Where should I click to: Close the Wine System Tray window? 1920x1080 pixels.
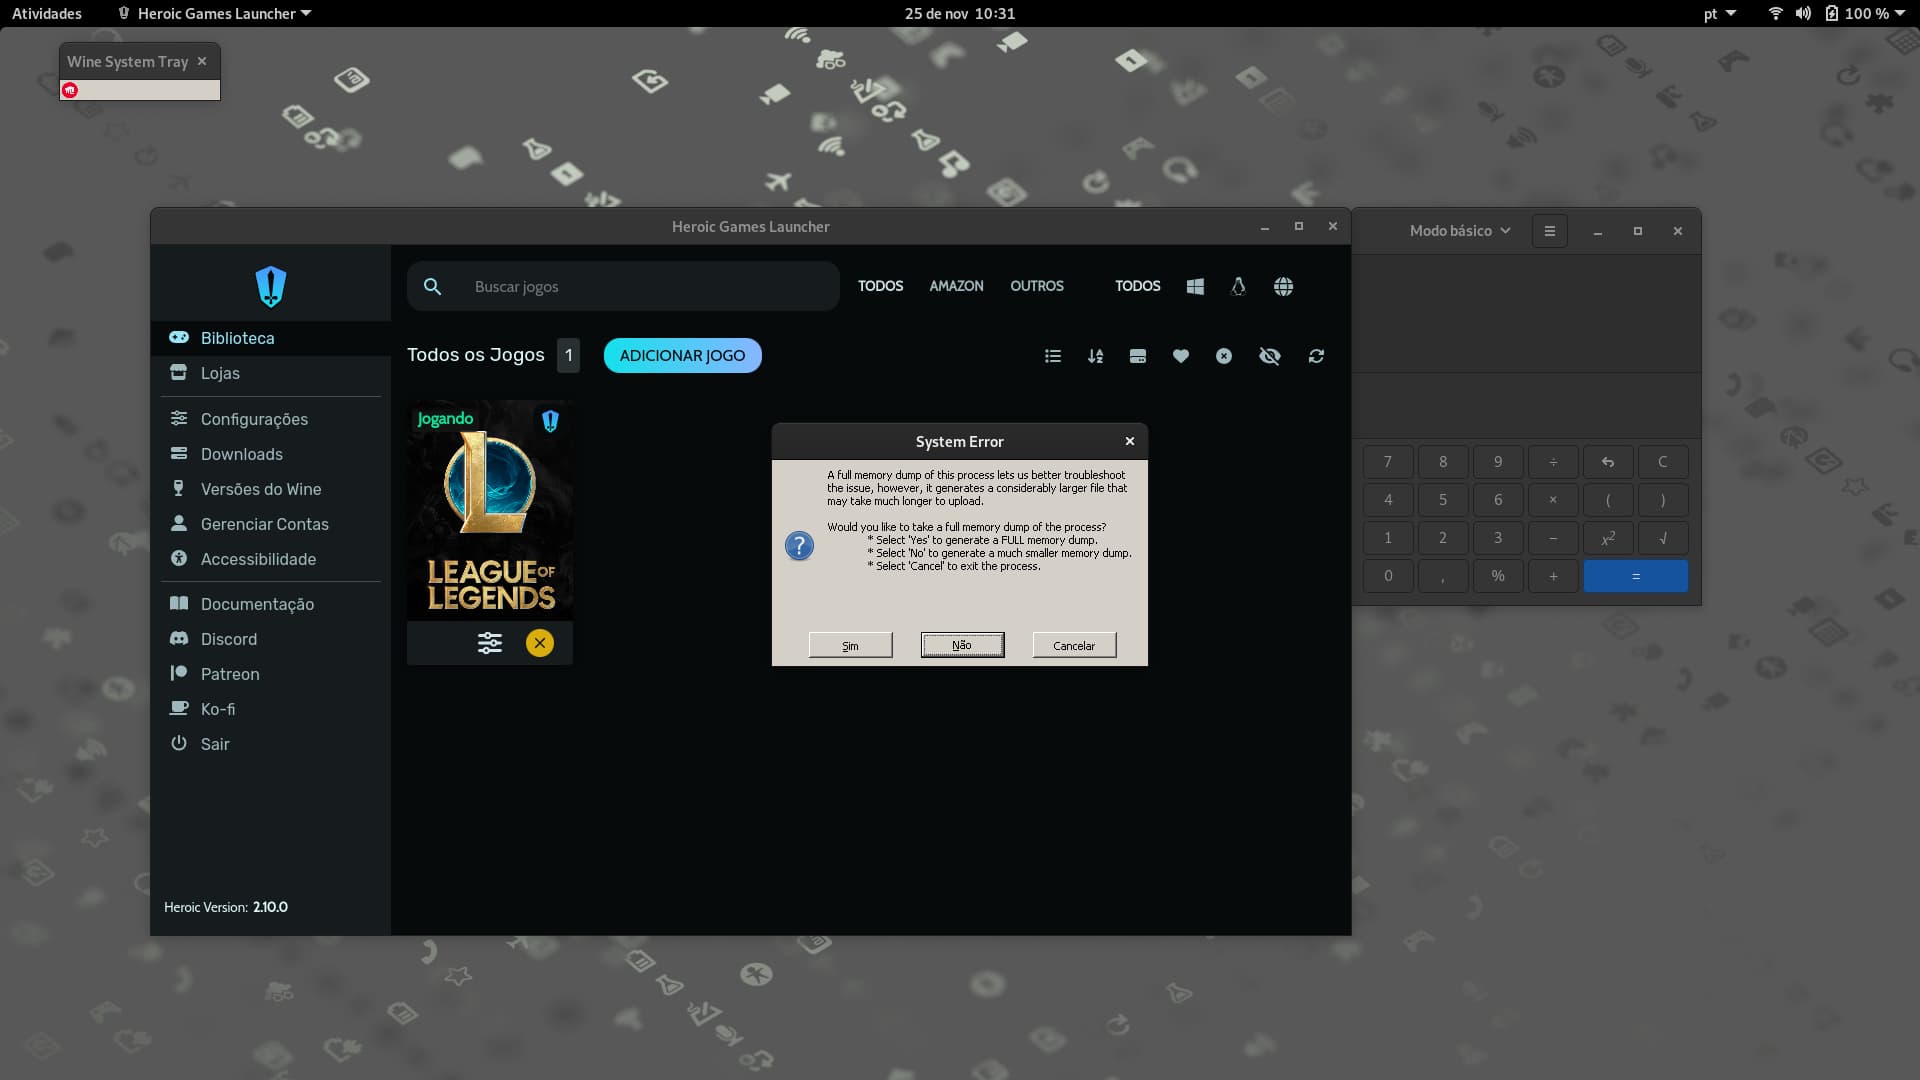pyautogui.click(x=202, y=61)
